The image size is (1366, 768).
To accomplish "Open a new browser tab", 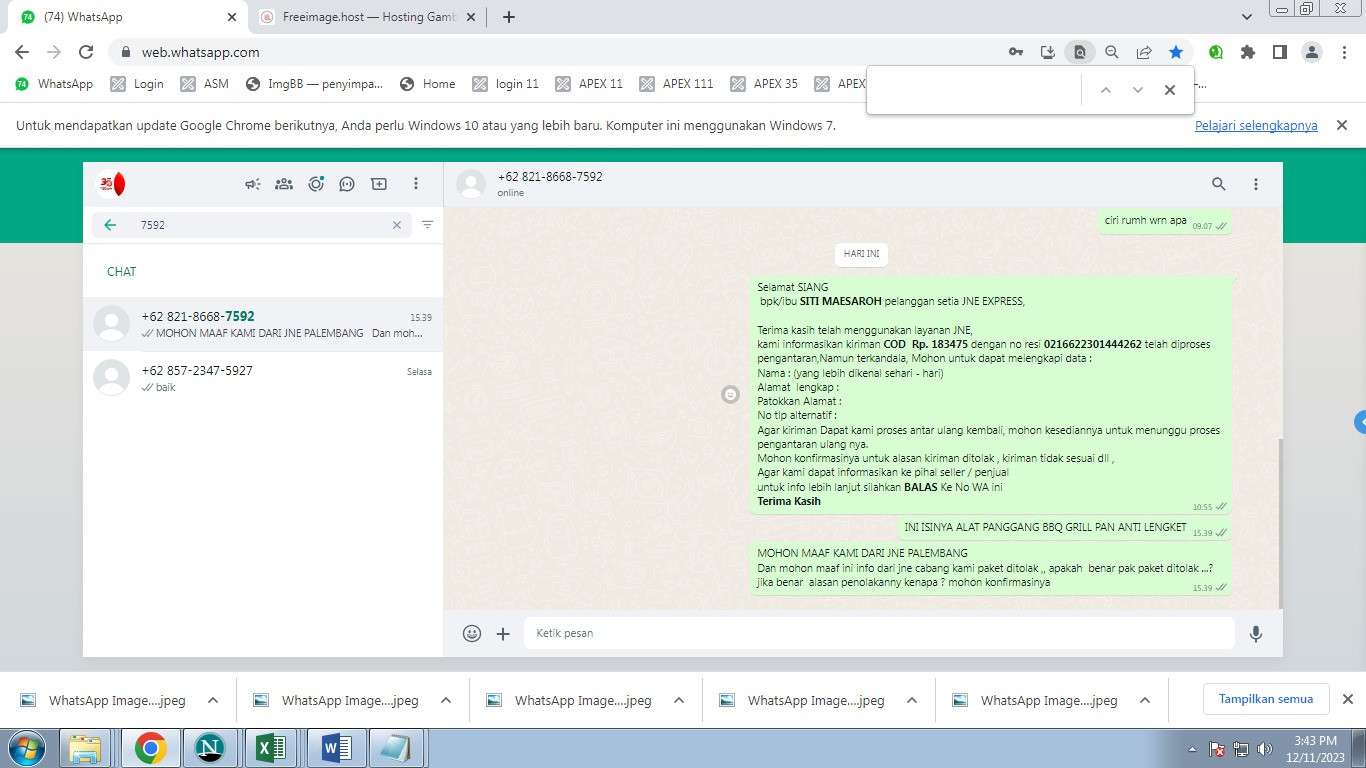I will click(509, 17).
